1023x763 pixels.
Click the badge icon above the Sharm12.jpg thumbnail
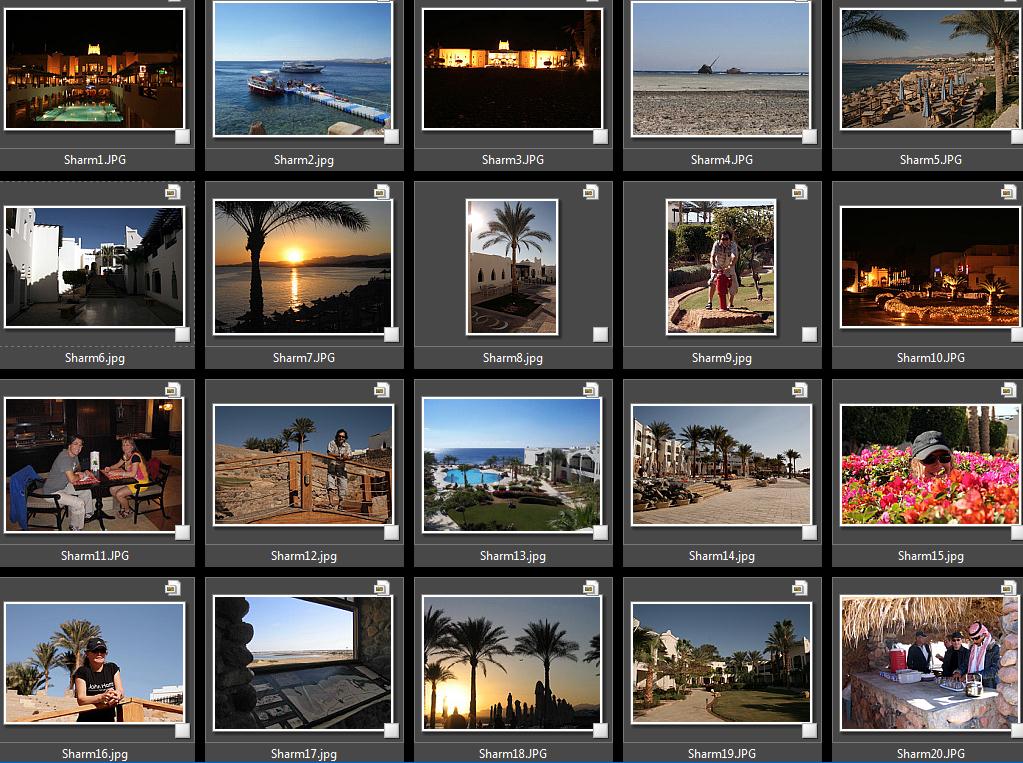382,390
